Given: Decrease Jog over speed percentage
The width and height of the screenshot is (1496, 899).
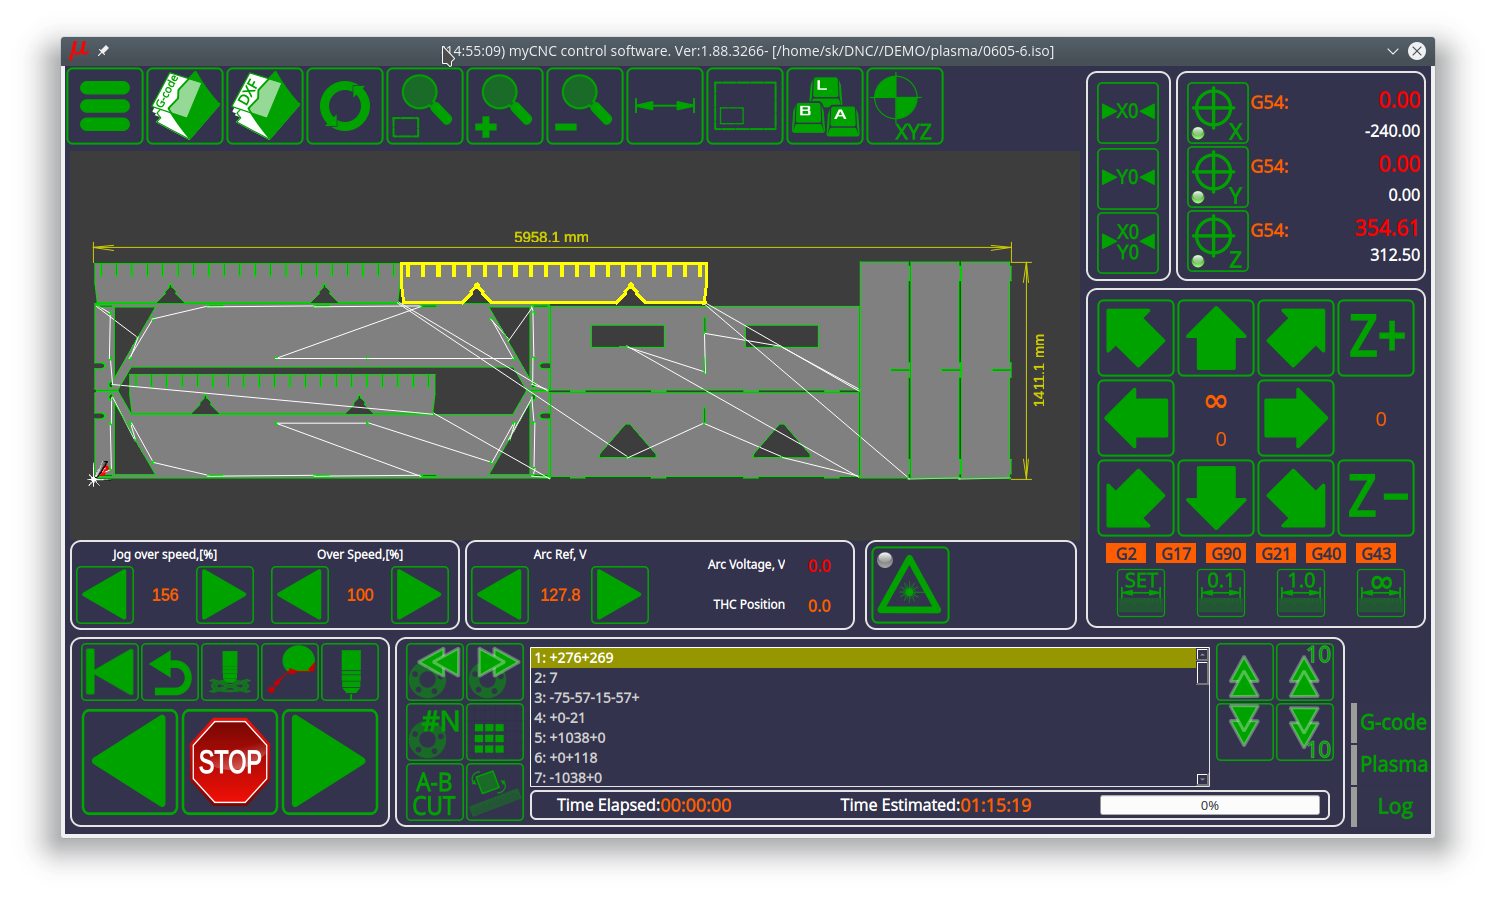Looking at the screenshot, I should pos(106,595).
